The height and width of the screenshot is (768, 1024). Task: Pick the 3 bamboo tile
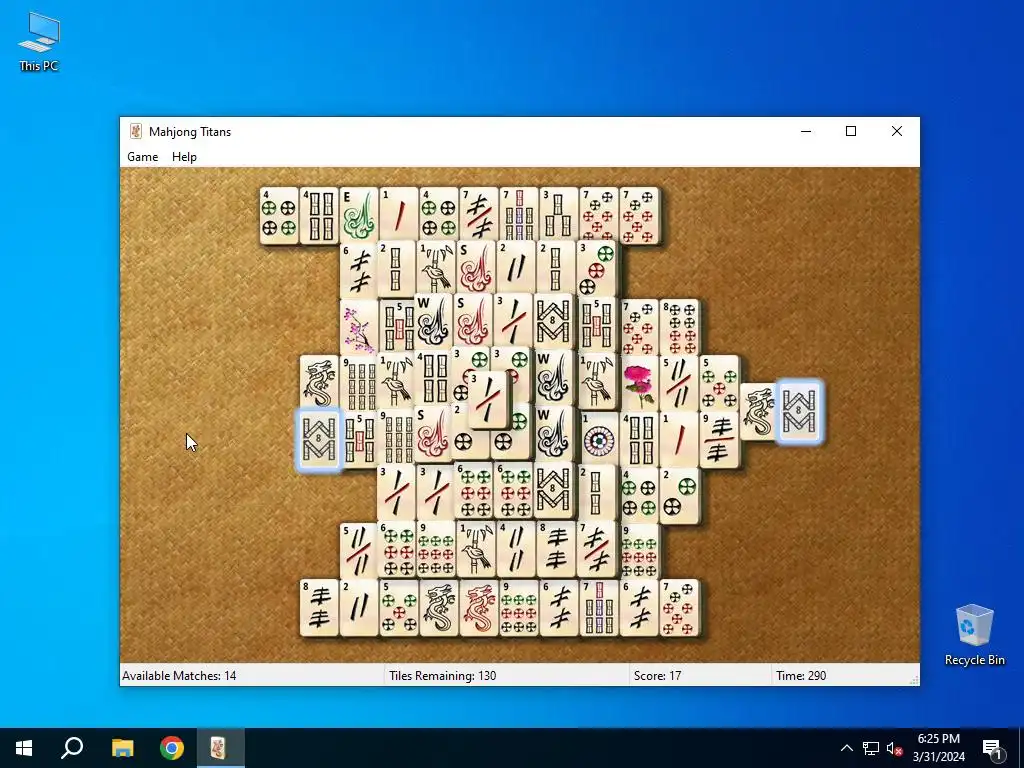pos(559,215)
